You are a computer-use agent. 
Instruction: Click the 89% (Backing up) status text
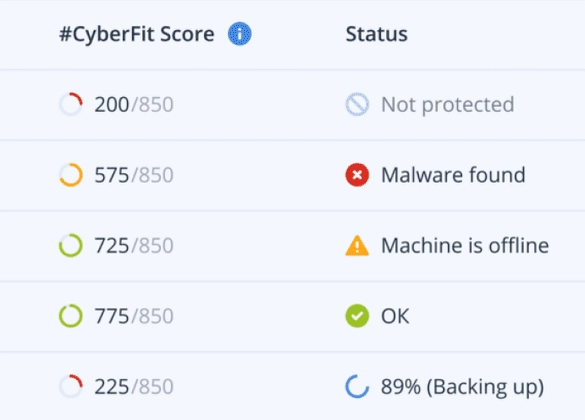coord(462,387)
